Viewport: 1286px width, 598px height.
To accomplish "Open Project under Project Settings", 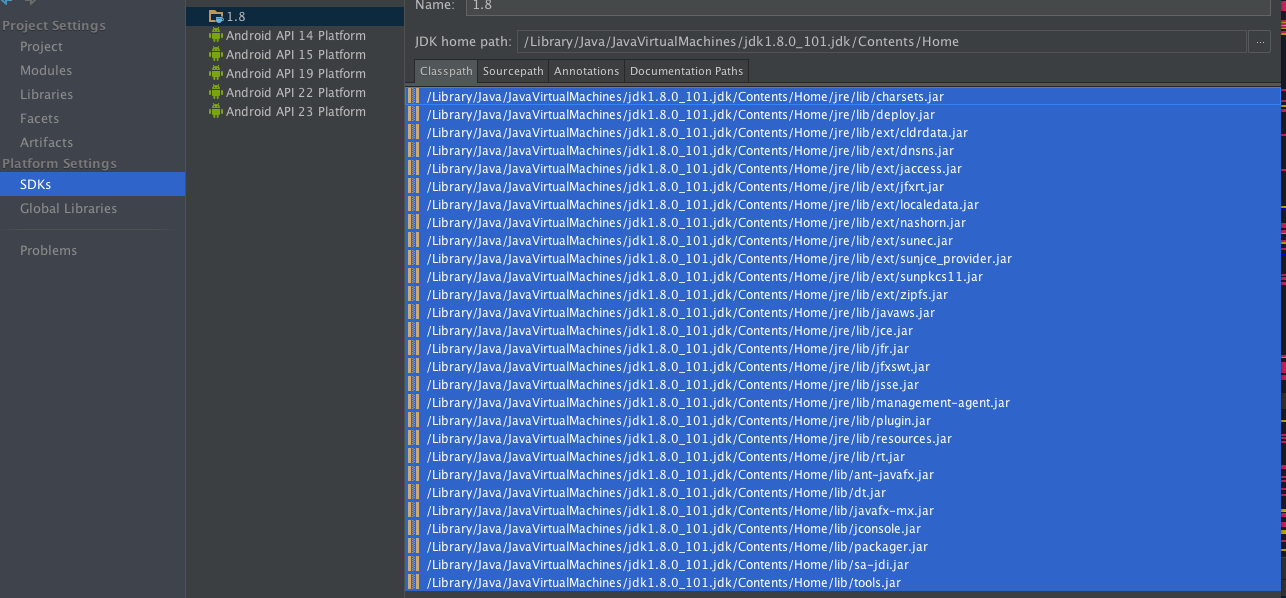I will pyautogui.click(x=41, y=47).
